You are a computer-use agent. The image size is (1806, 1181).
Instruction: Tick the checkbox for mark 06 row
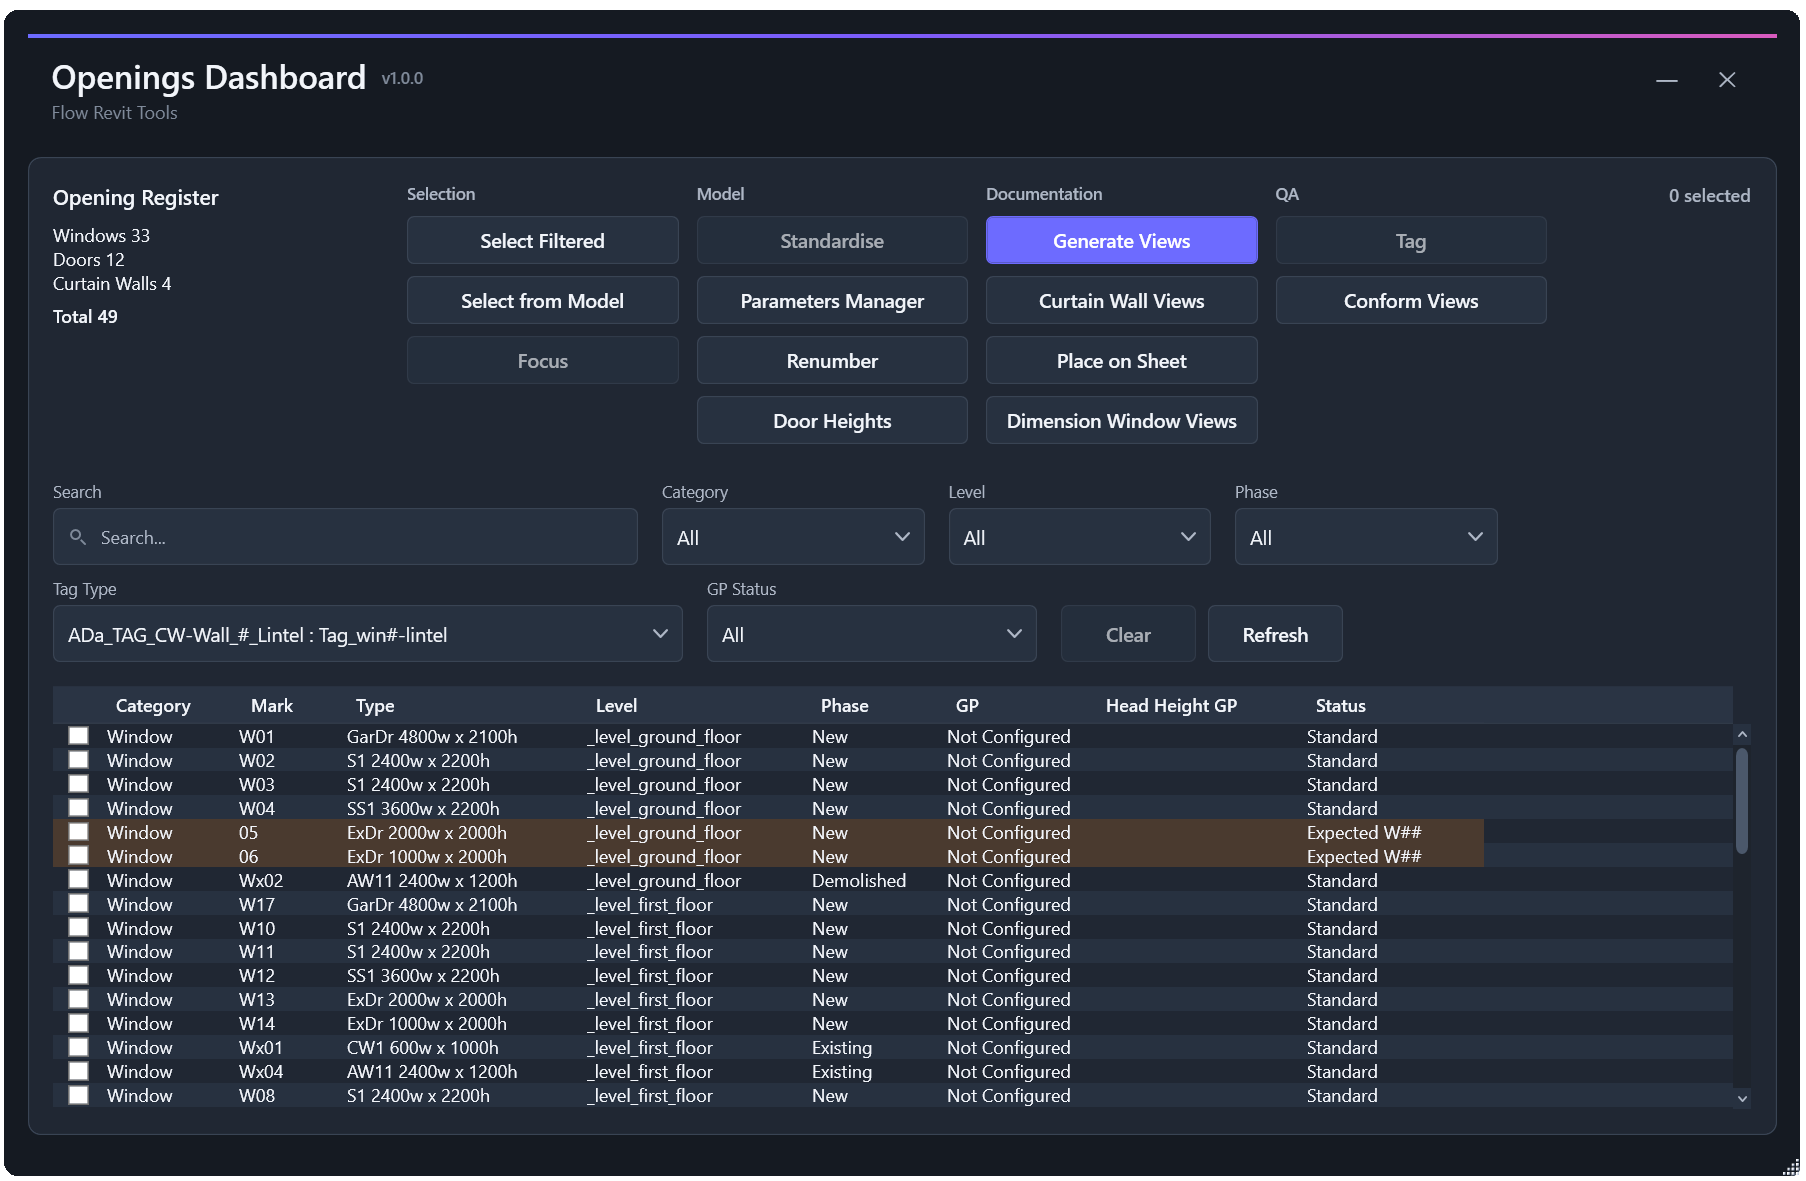point(78,856)
